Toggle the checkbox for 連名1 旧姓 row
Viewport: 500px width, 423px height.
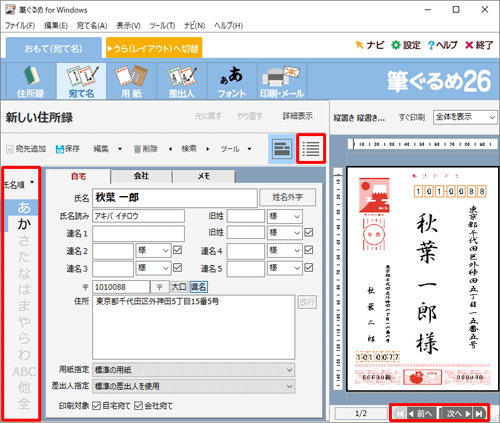click(309, 232)
